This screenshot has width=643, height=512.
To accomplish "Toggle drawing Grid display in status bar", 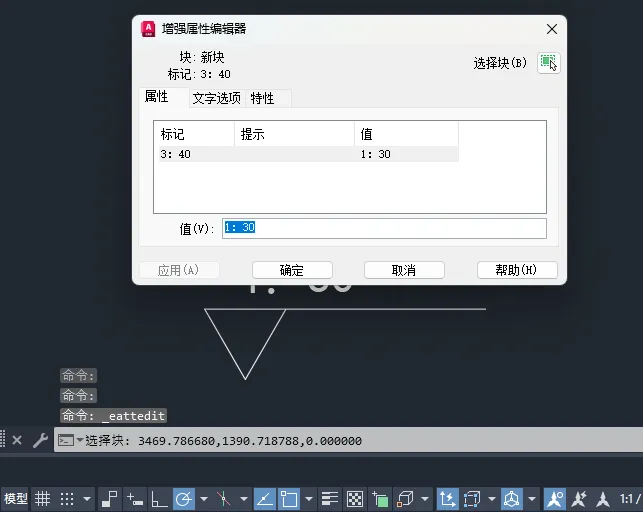I will click(42, 499).
